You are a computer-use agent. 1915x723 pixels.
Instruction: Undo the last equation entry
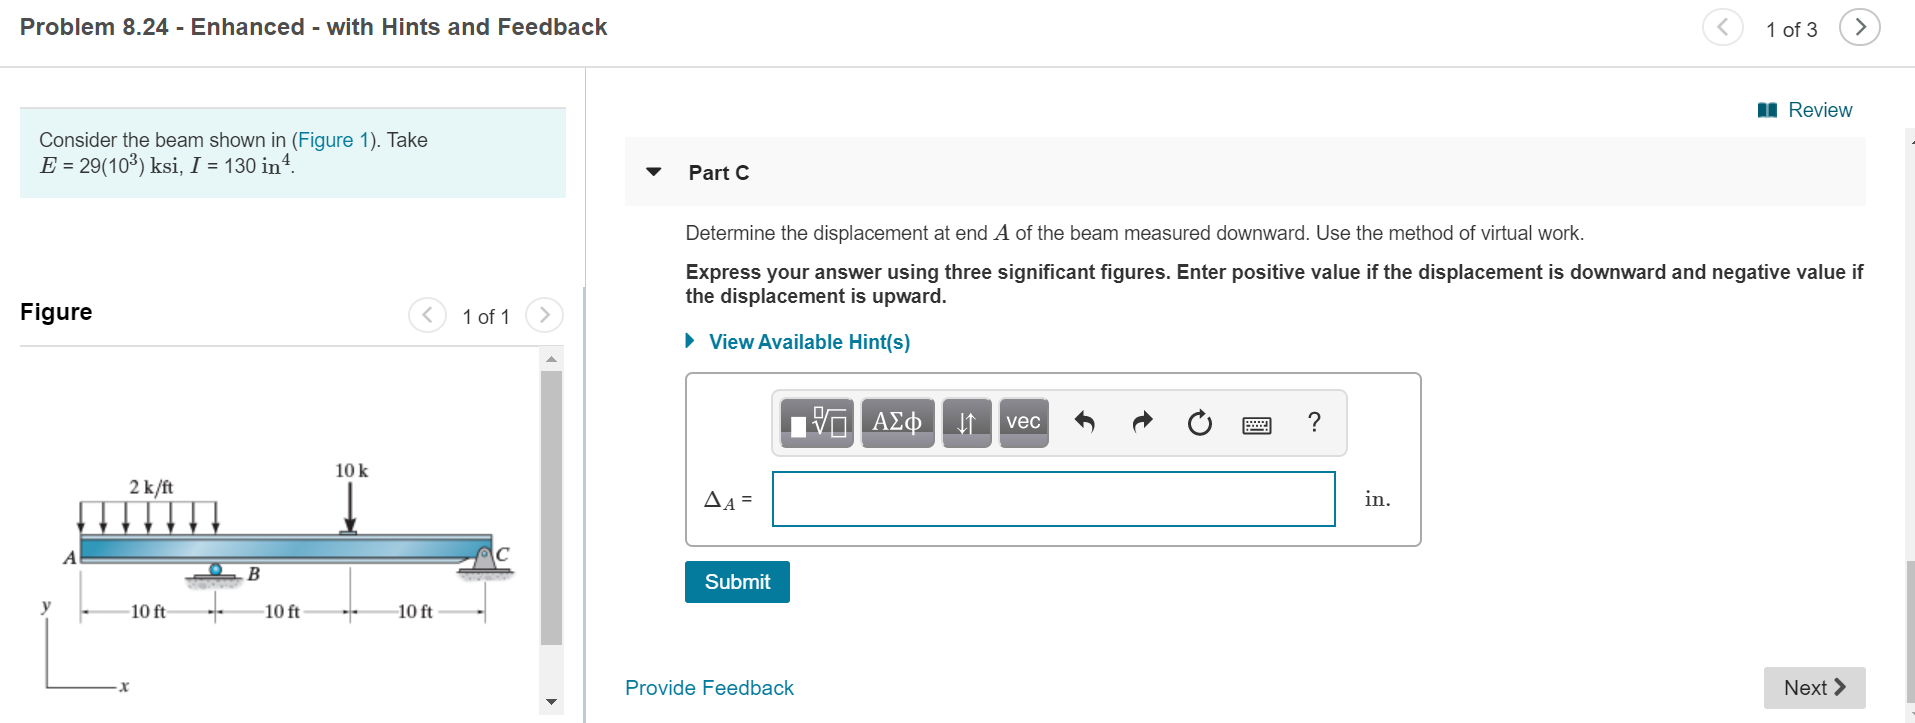pos(1085,422)
